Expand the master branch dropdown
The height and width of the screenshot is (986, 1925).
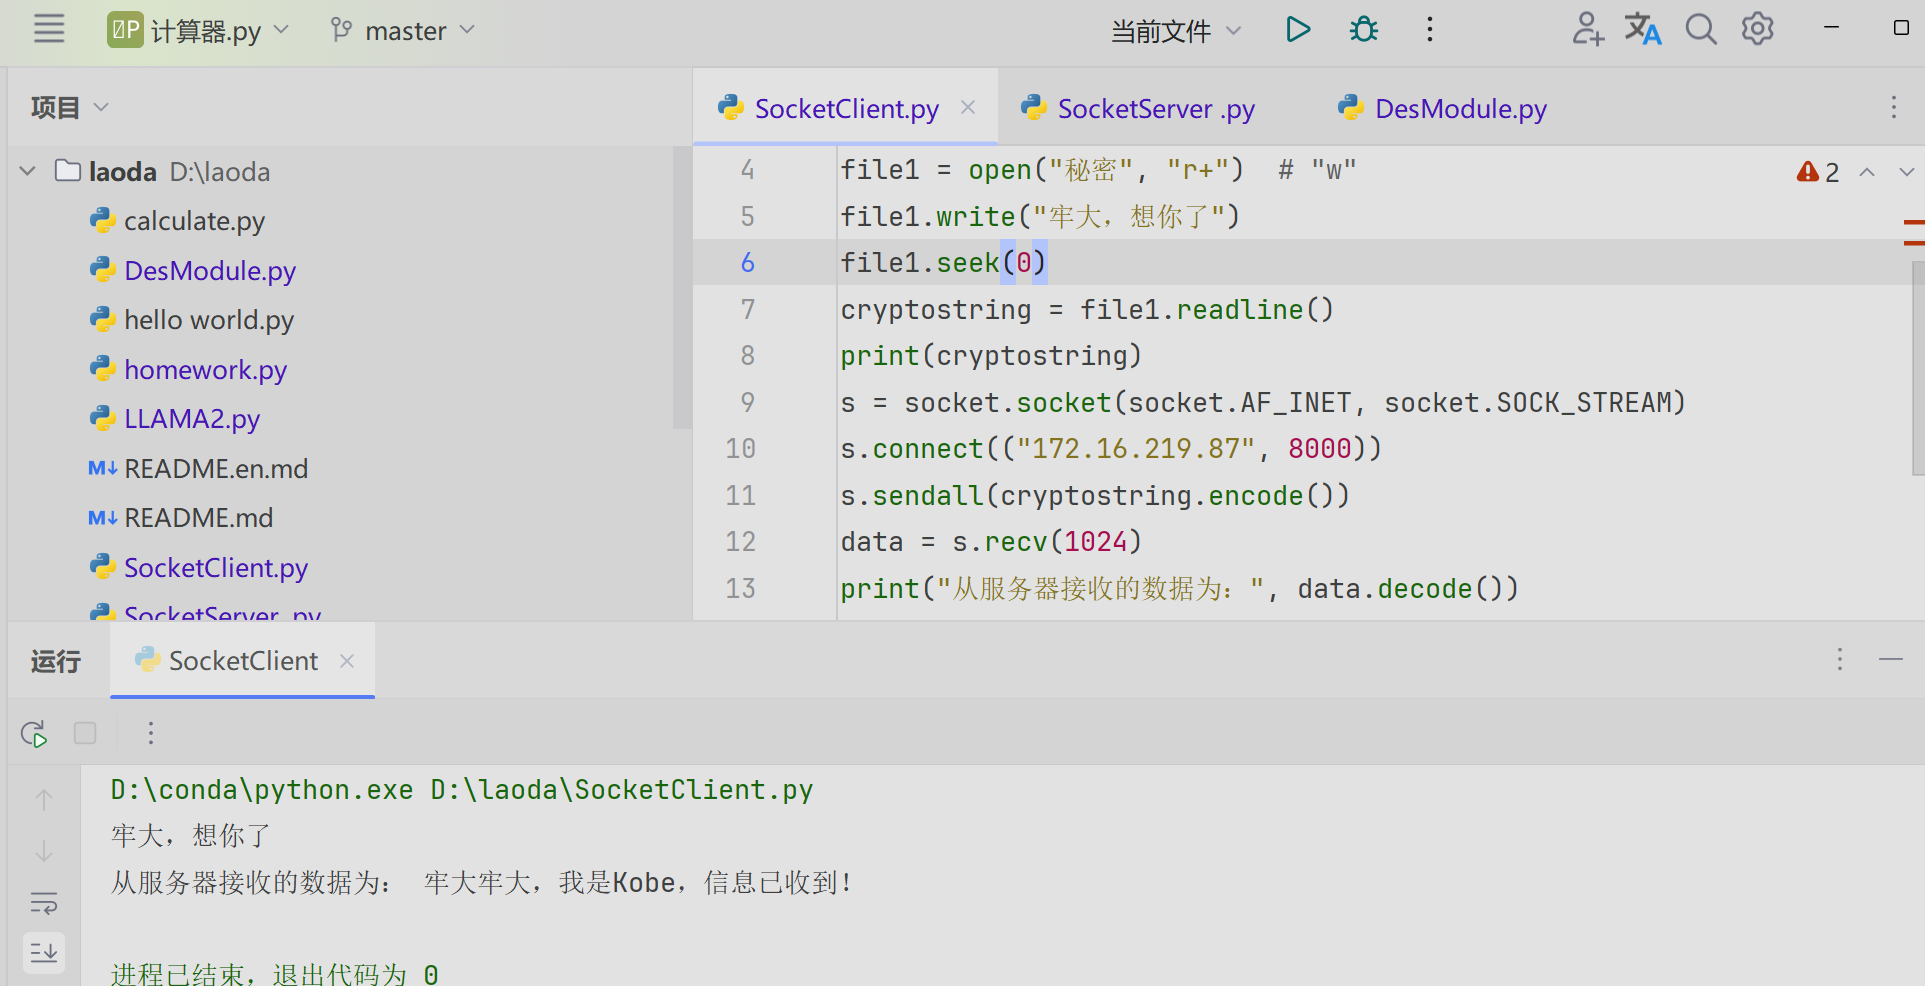403,31
